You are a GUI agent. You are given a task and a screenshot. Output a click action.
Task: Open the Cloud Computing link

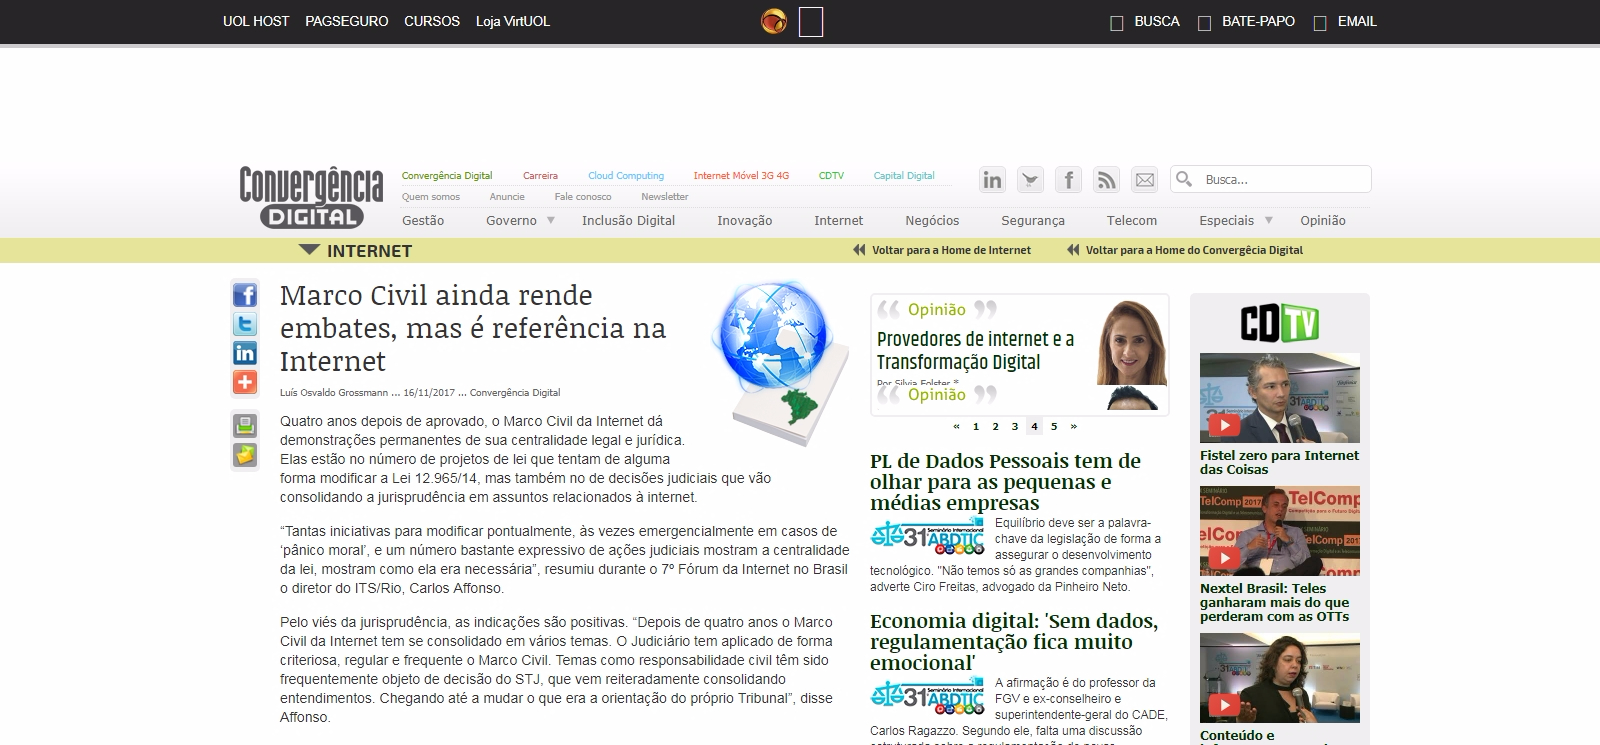click(626, 175)
